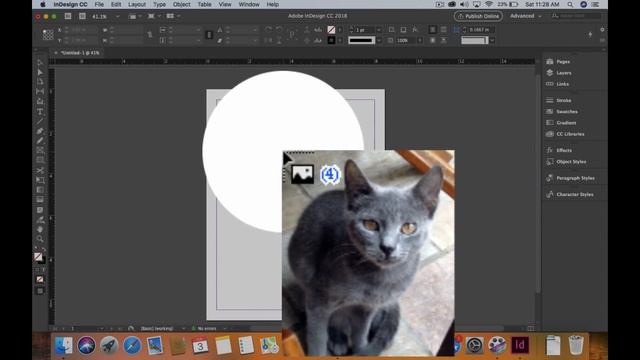Select the Scissors tool
The width and height of the screenshot is (640, 360).
40,170
